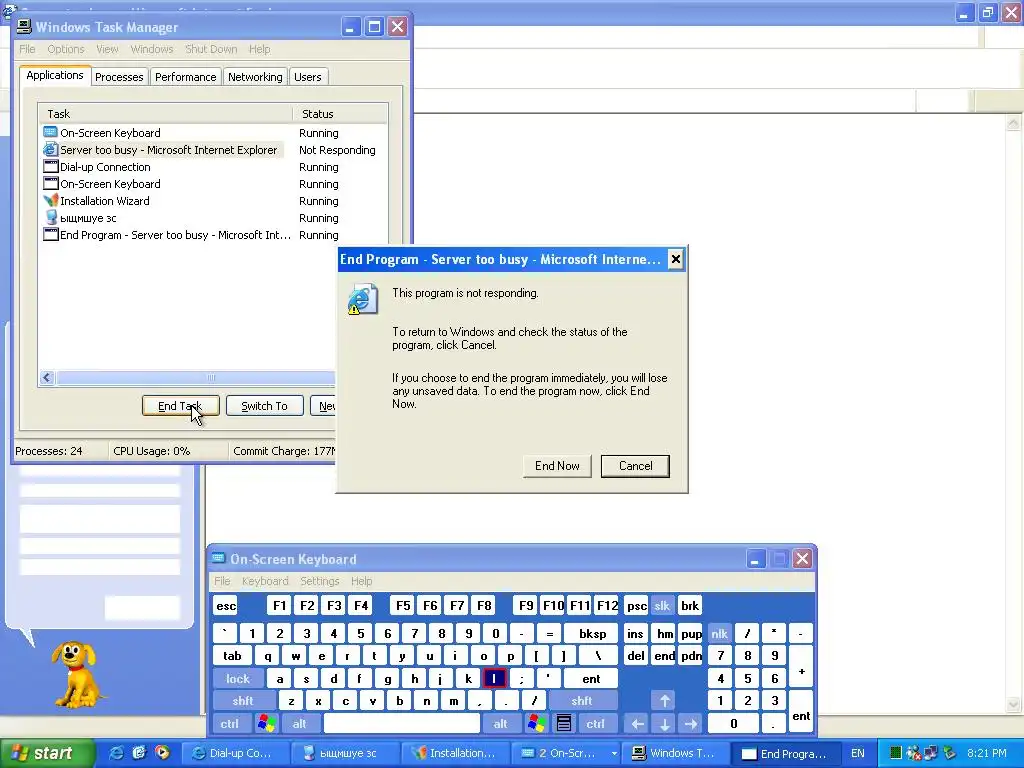The image size is (1024, 768).
Task: Click the application menu key on keyboard
Action: click(564, 723)
